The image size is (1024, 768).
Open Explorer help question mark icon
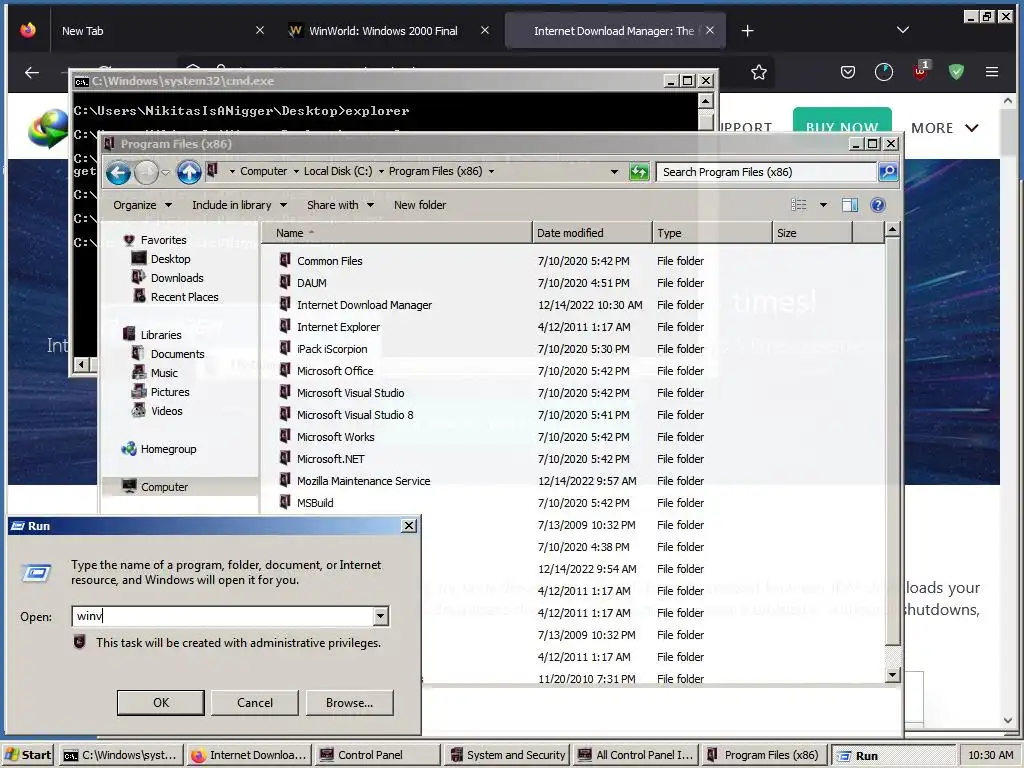point(878,205)
